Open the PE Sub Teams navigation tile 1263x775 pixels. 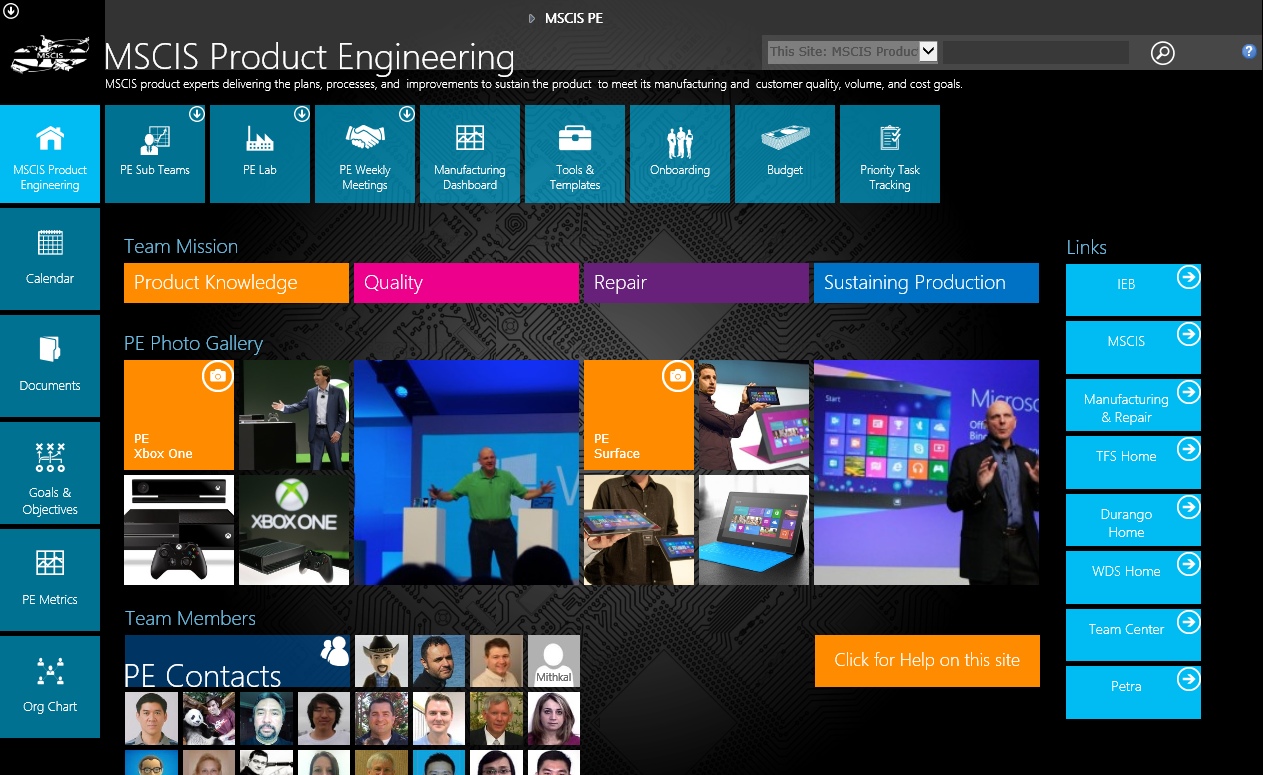(155, 154)
